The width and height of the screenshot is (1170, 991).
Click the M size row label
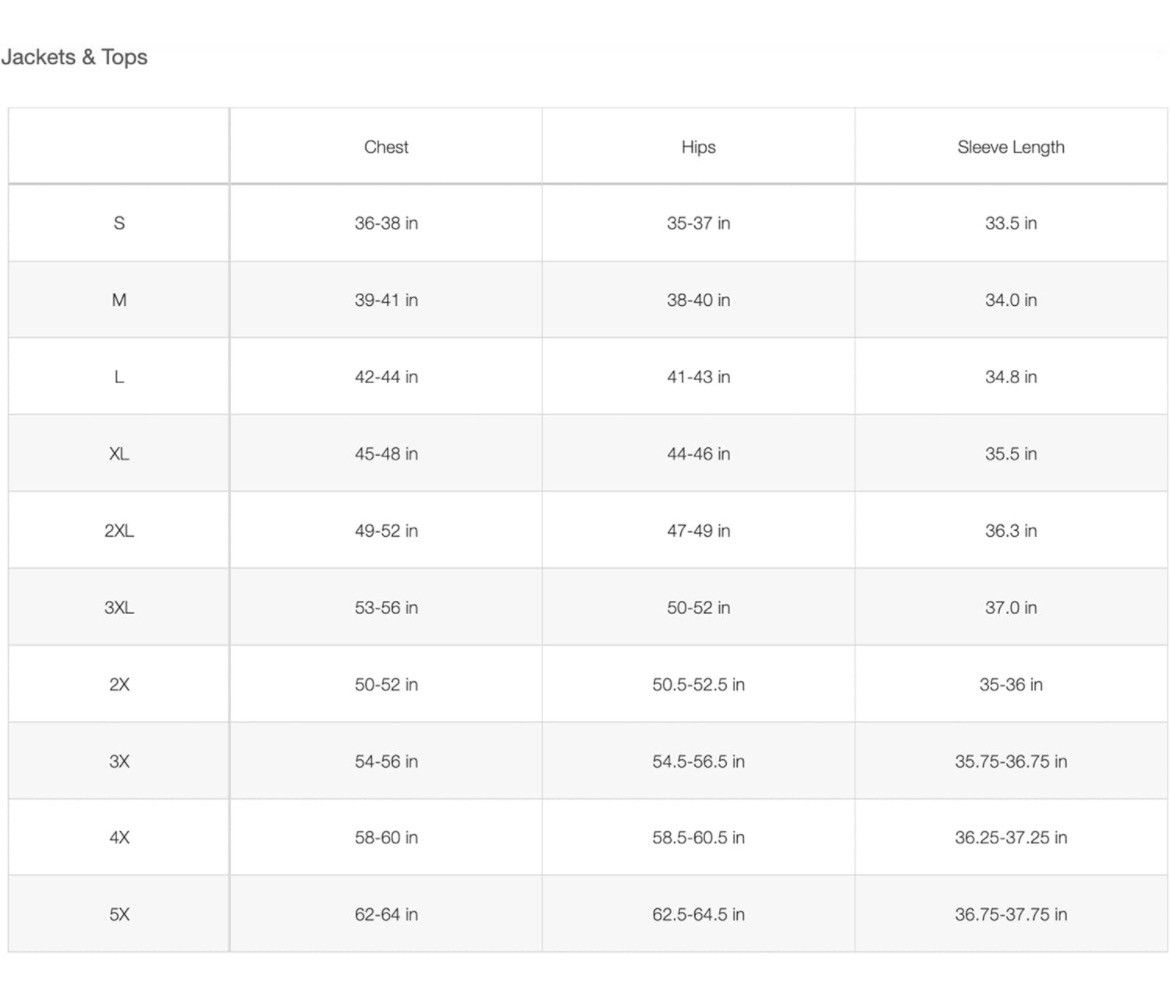pos(119,300)
